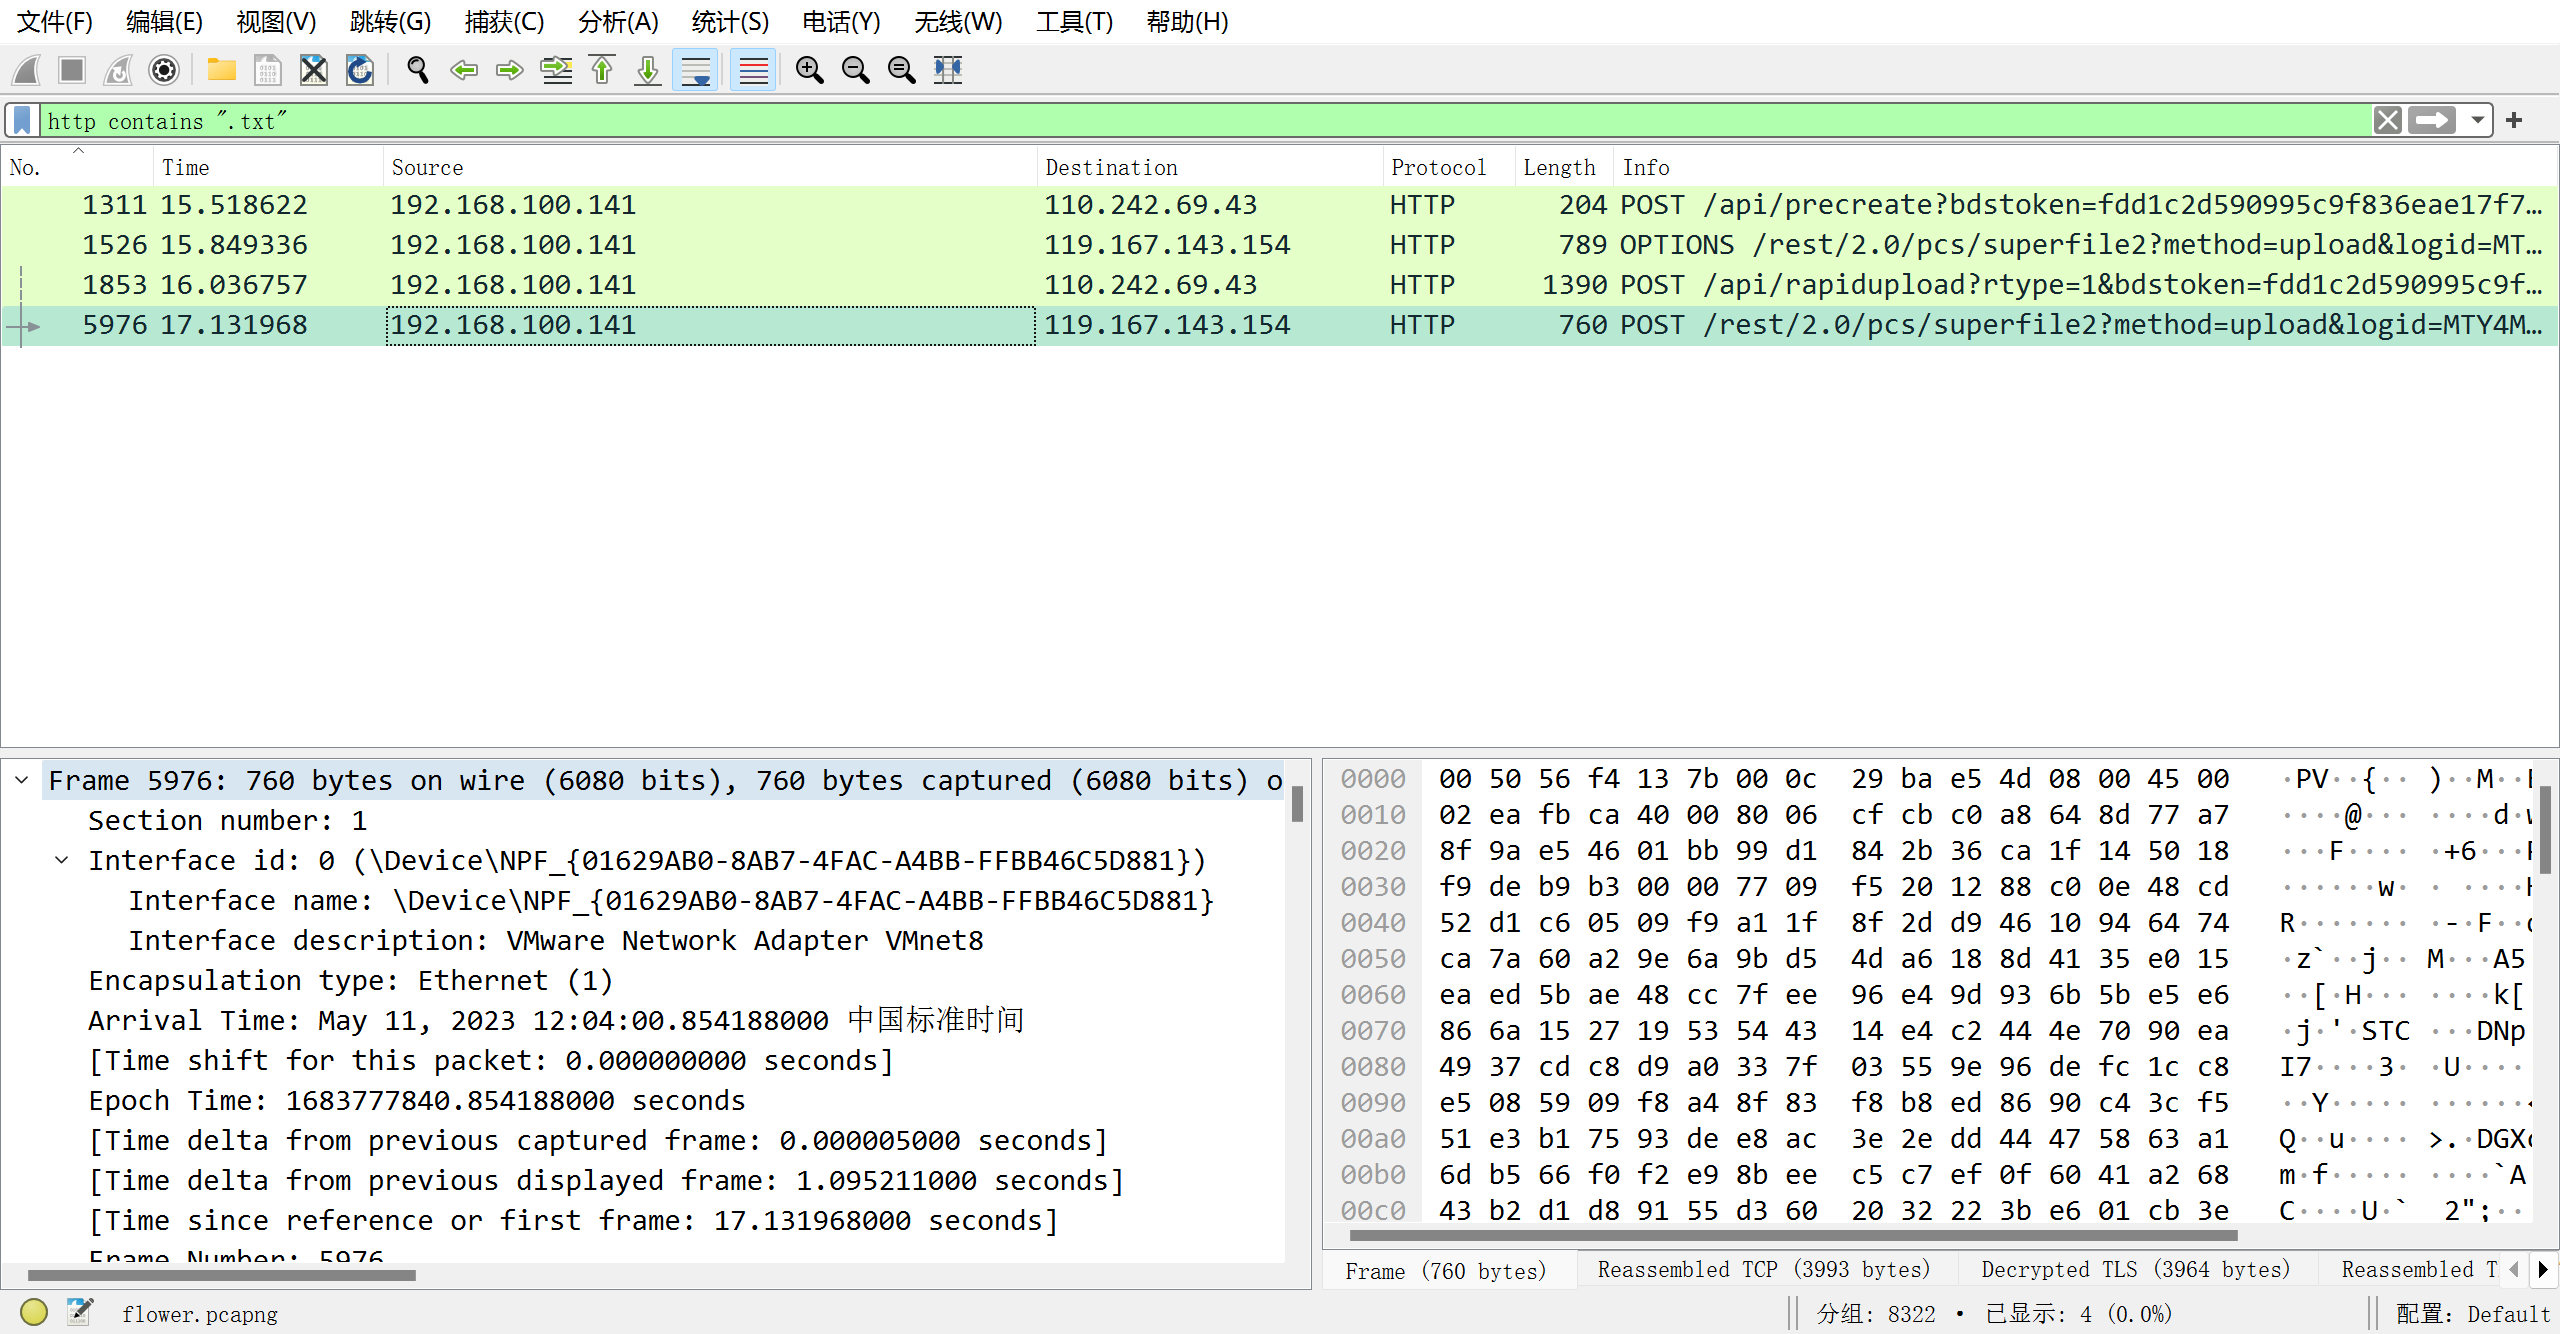The image size is (2560, 1334).
Task: Click the go to first packet icon
Action: [x=602, y=70]
